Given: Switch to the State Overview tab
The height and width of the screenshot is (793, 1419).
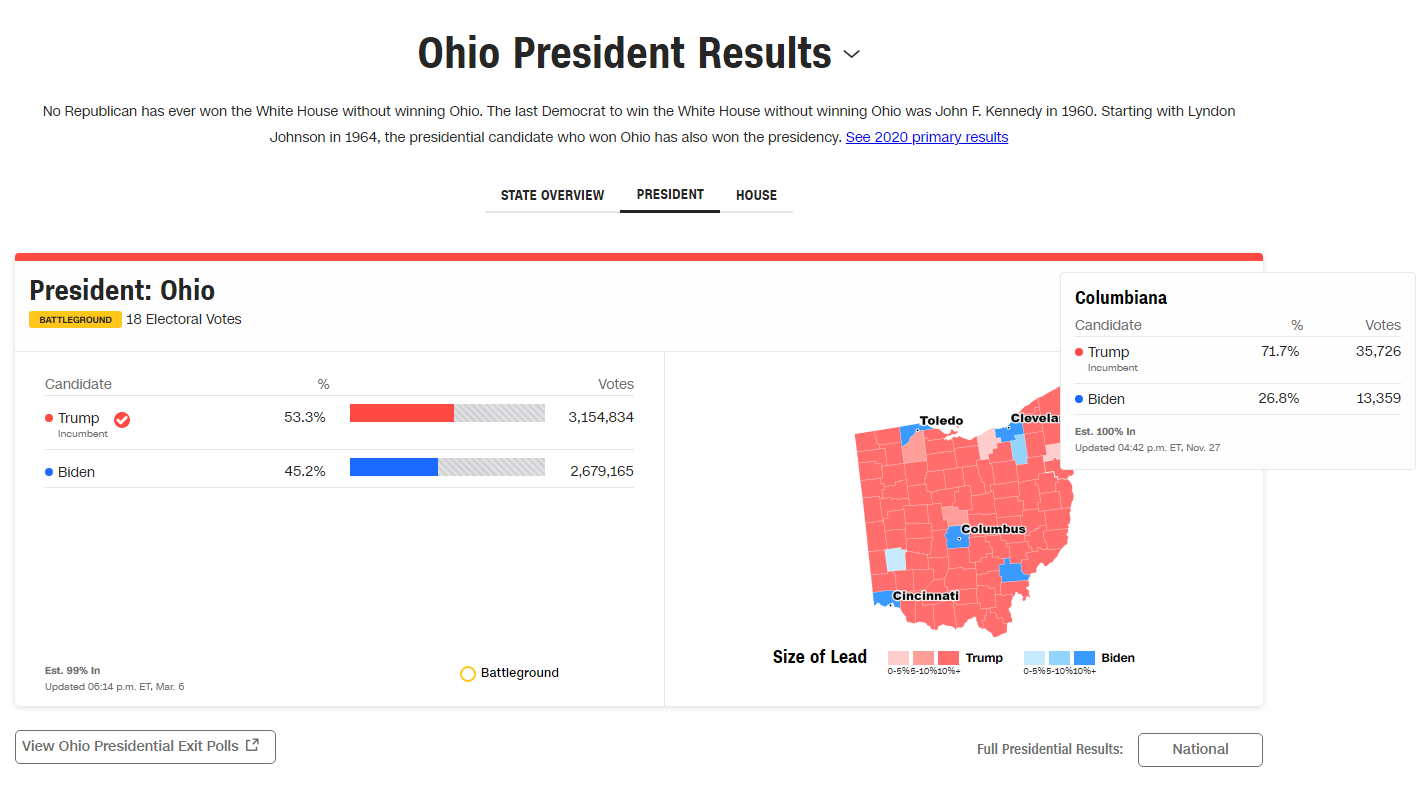Looking at the screenshot, I should pos(552,195).
